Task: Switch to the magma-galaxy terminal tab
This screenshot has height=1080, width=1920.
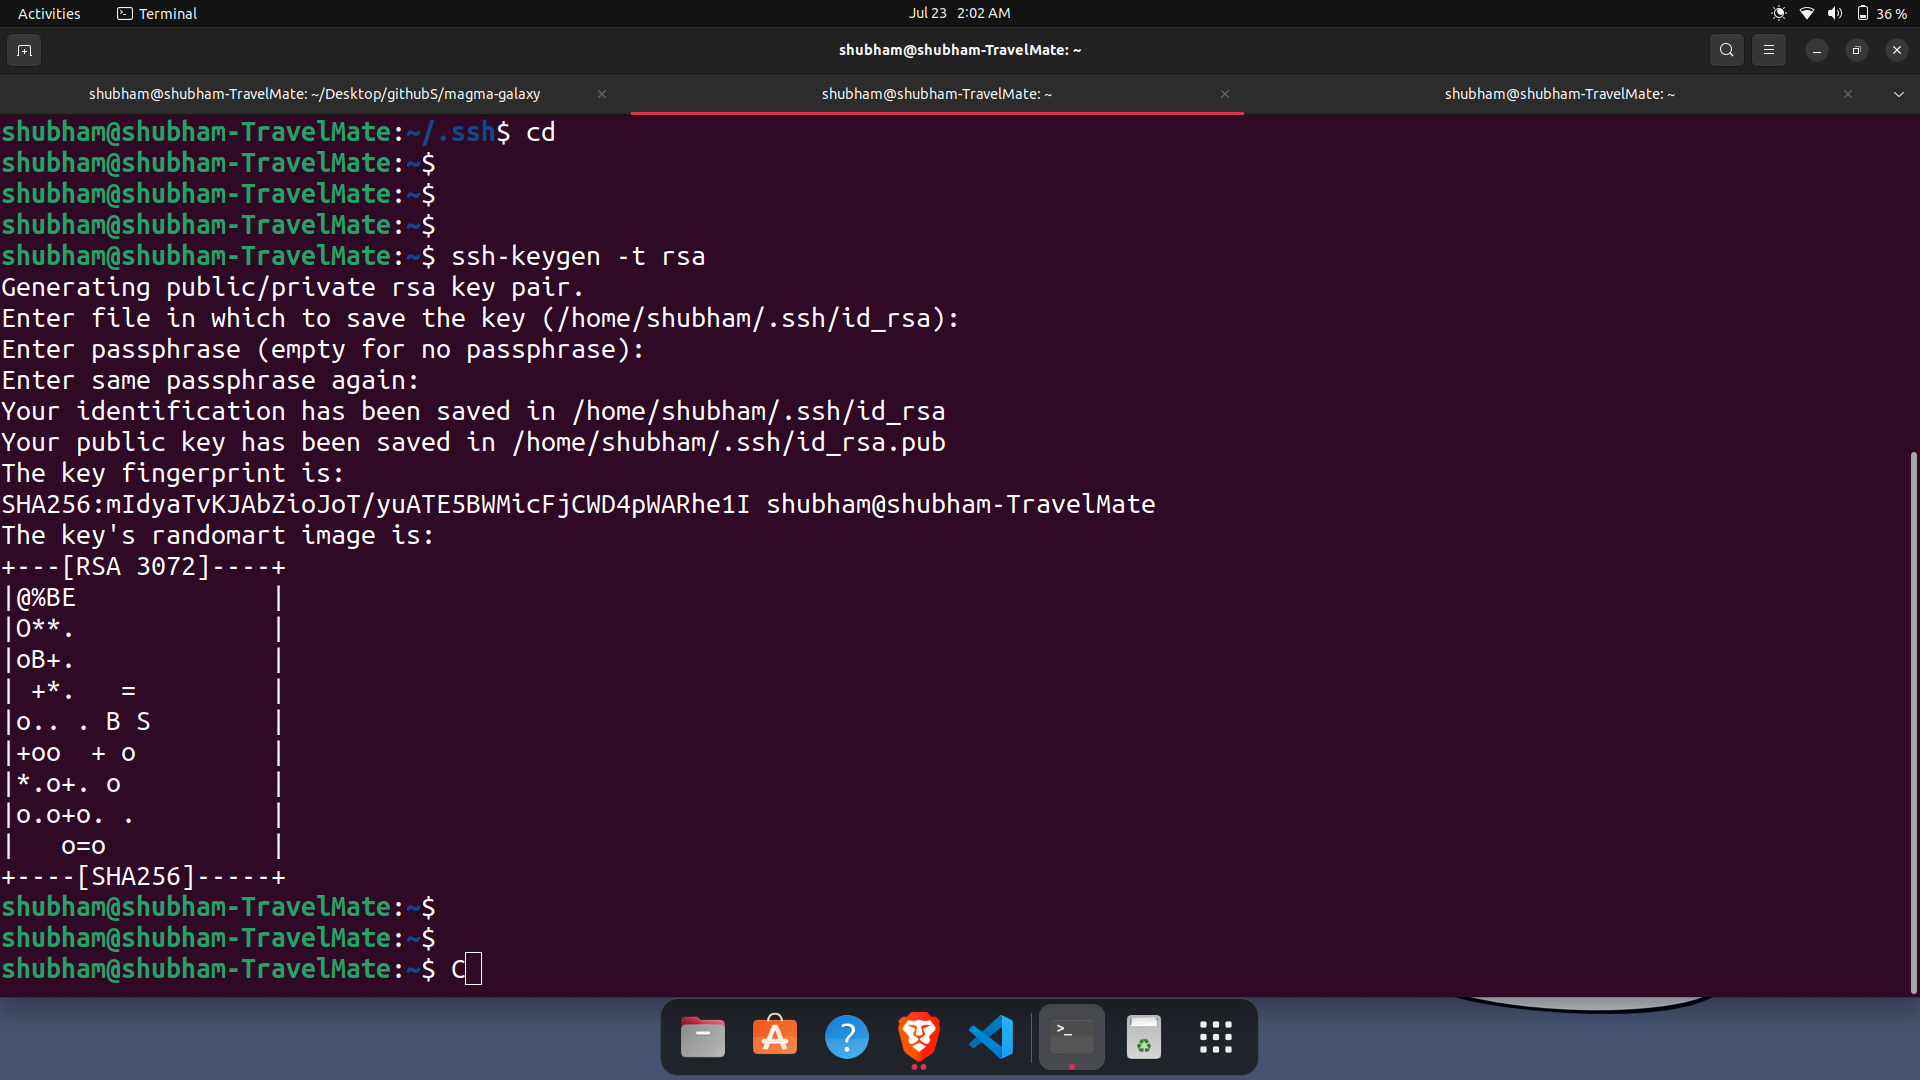Action: (x=314, y=93)
